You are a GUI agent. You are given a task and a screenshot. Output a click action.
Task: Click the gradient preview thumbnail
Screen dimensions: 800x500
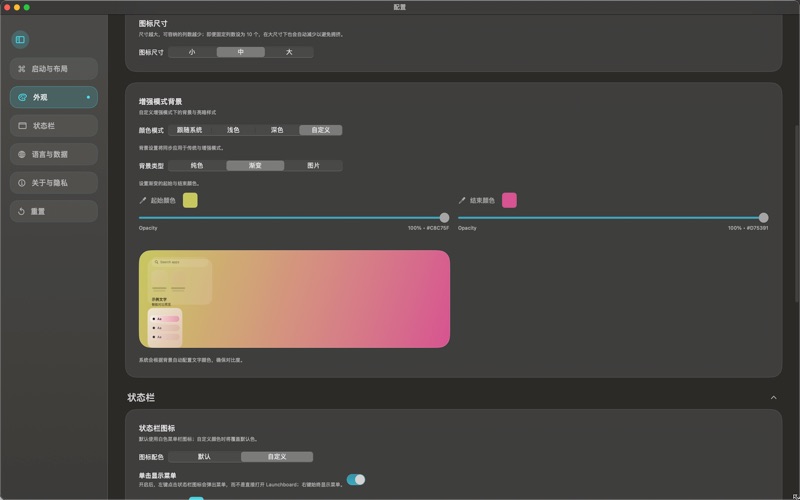[294, 299]
